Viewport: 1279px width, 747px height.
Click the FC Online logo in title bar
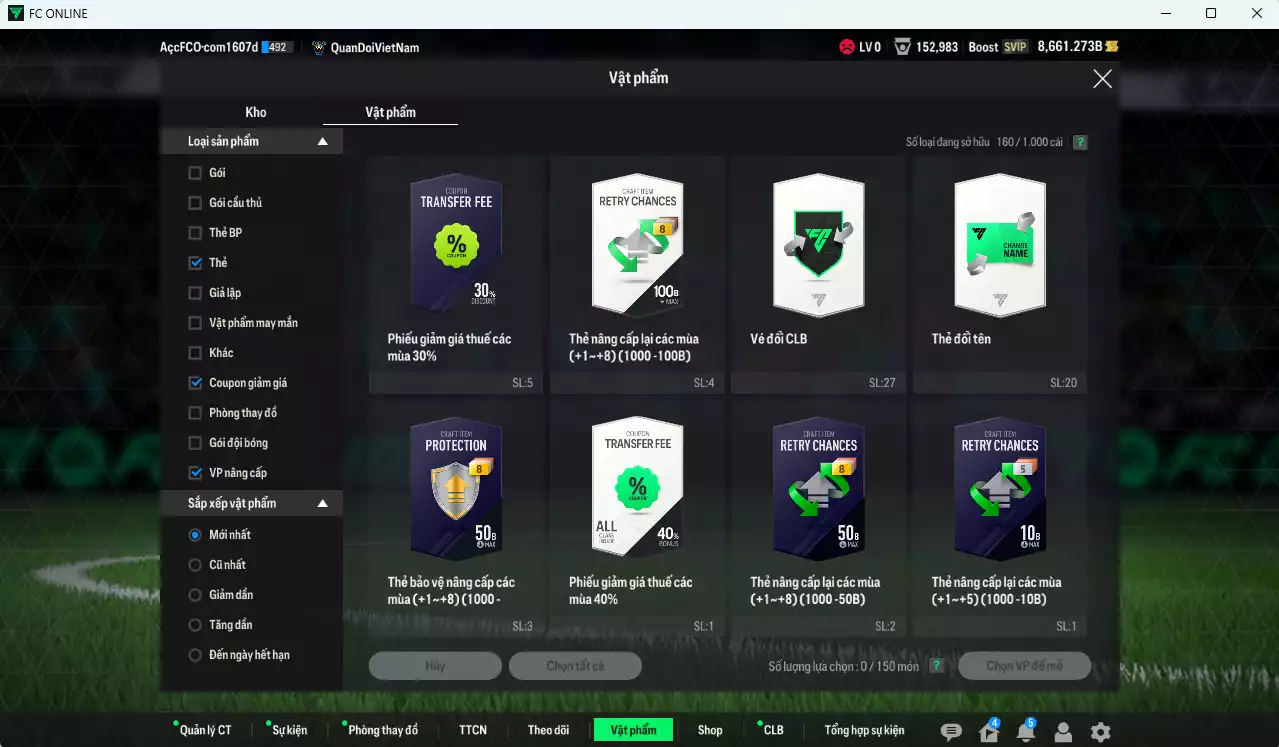coord(15,13)
